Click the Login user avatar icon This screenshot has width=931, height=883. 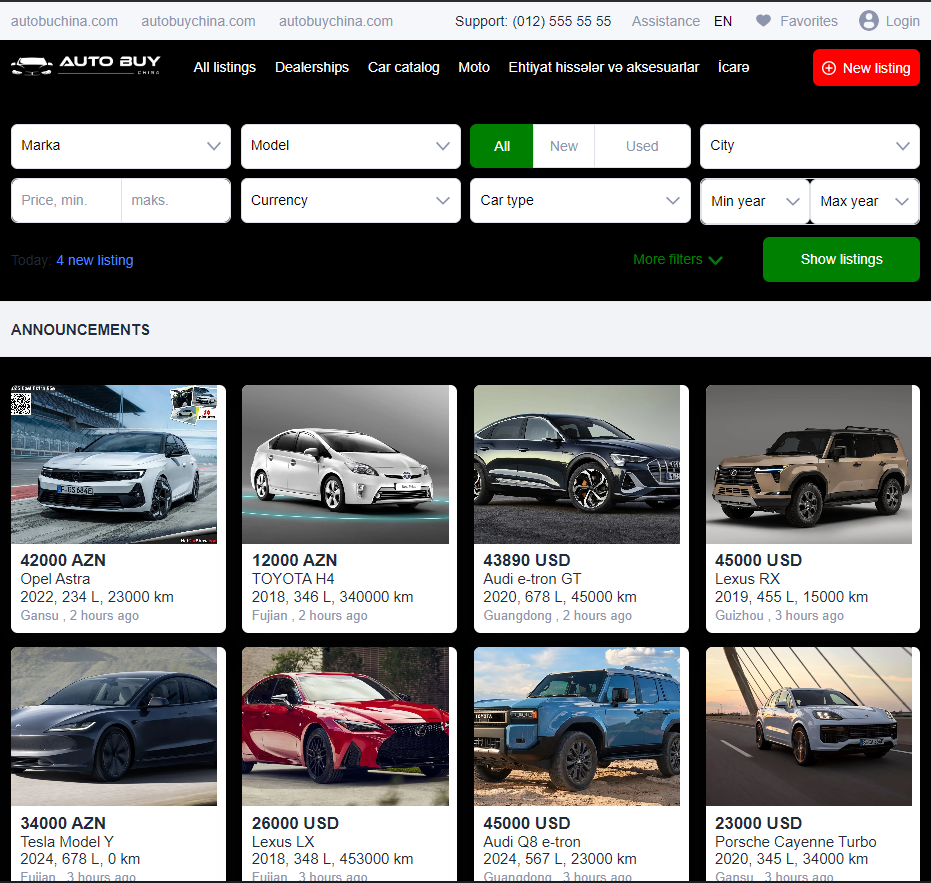point(869,21)
